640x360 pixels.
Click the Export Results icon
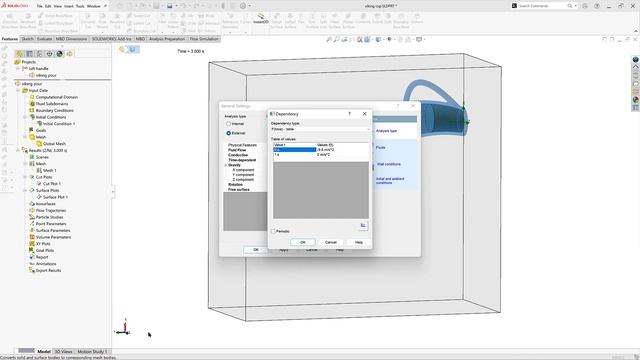32,270
